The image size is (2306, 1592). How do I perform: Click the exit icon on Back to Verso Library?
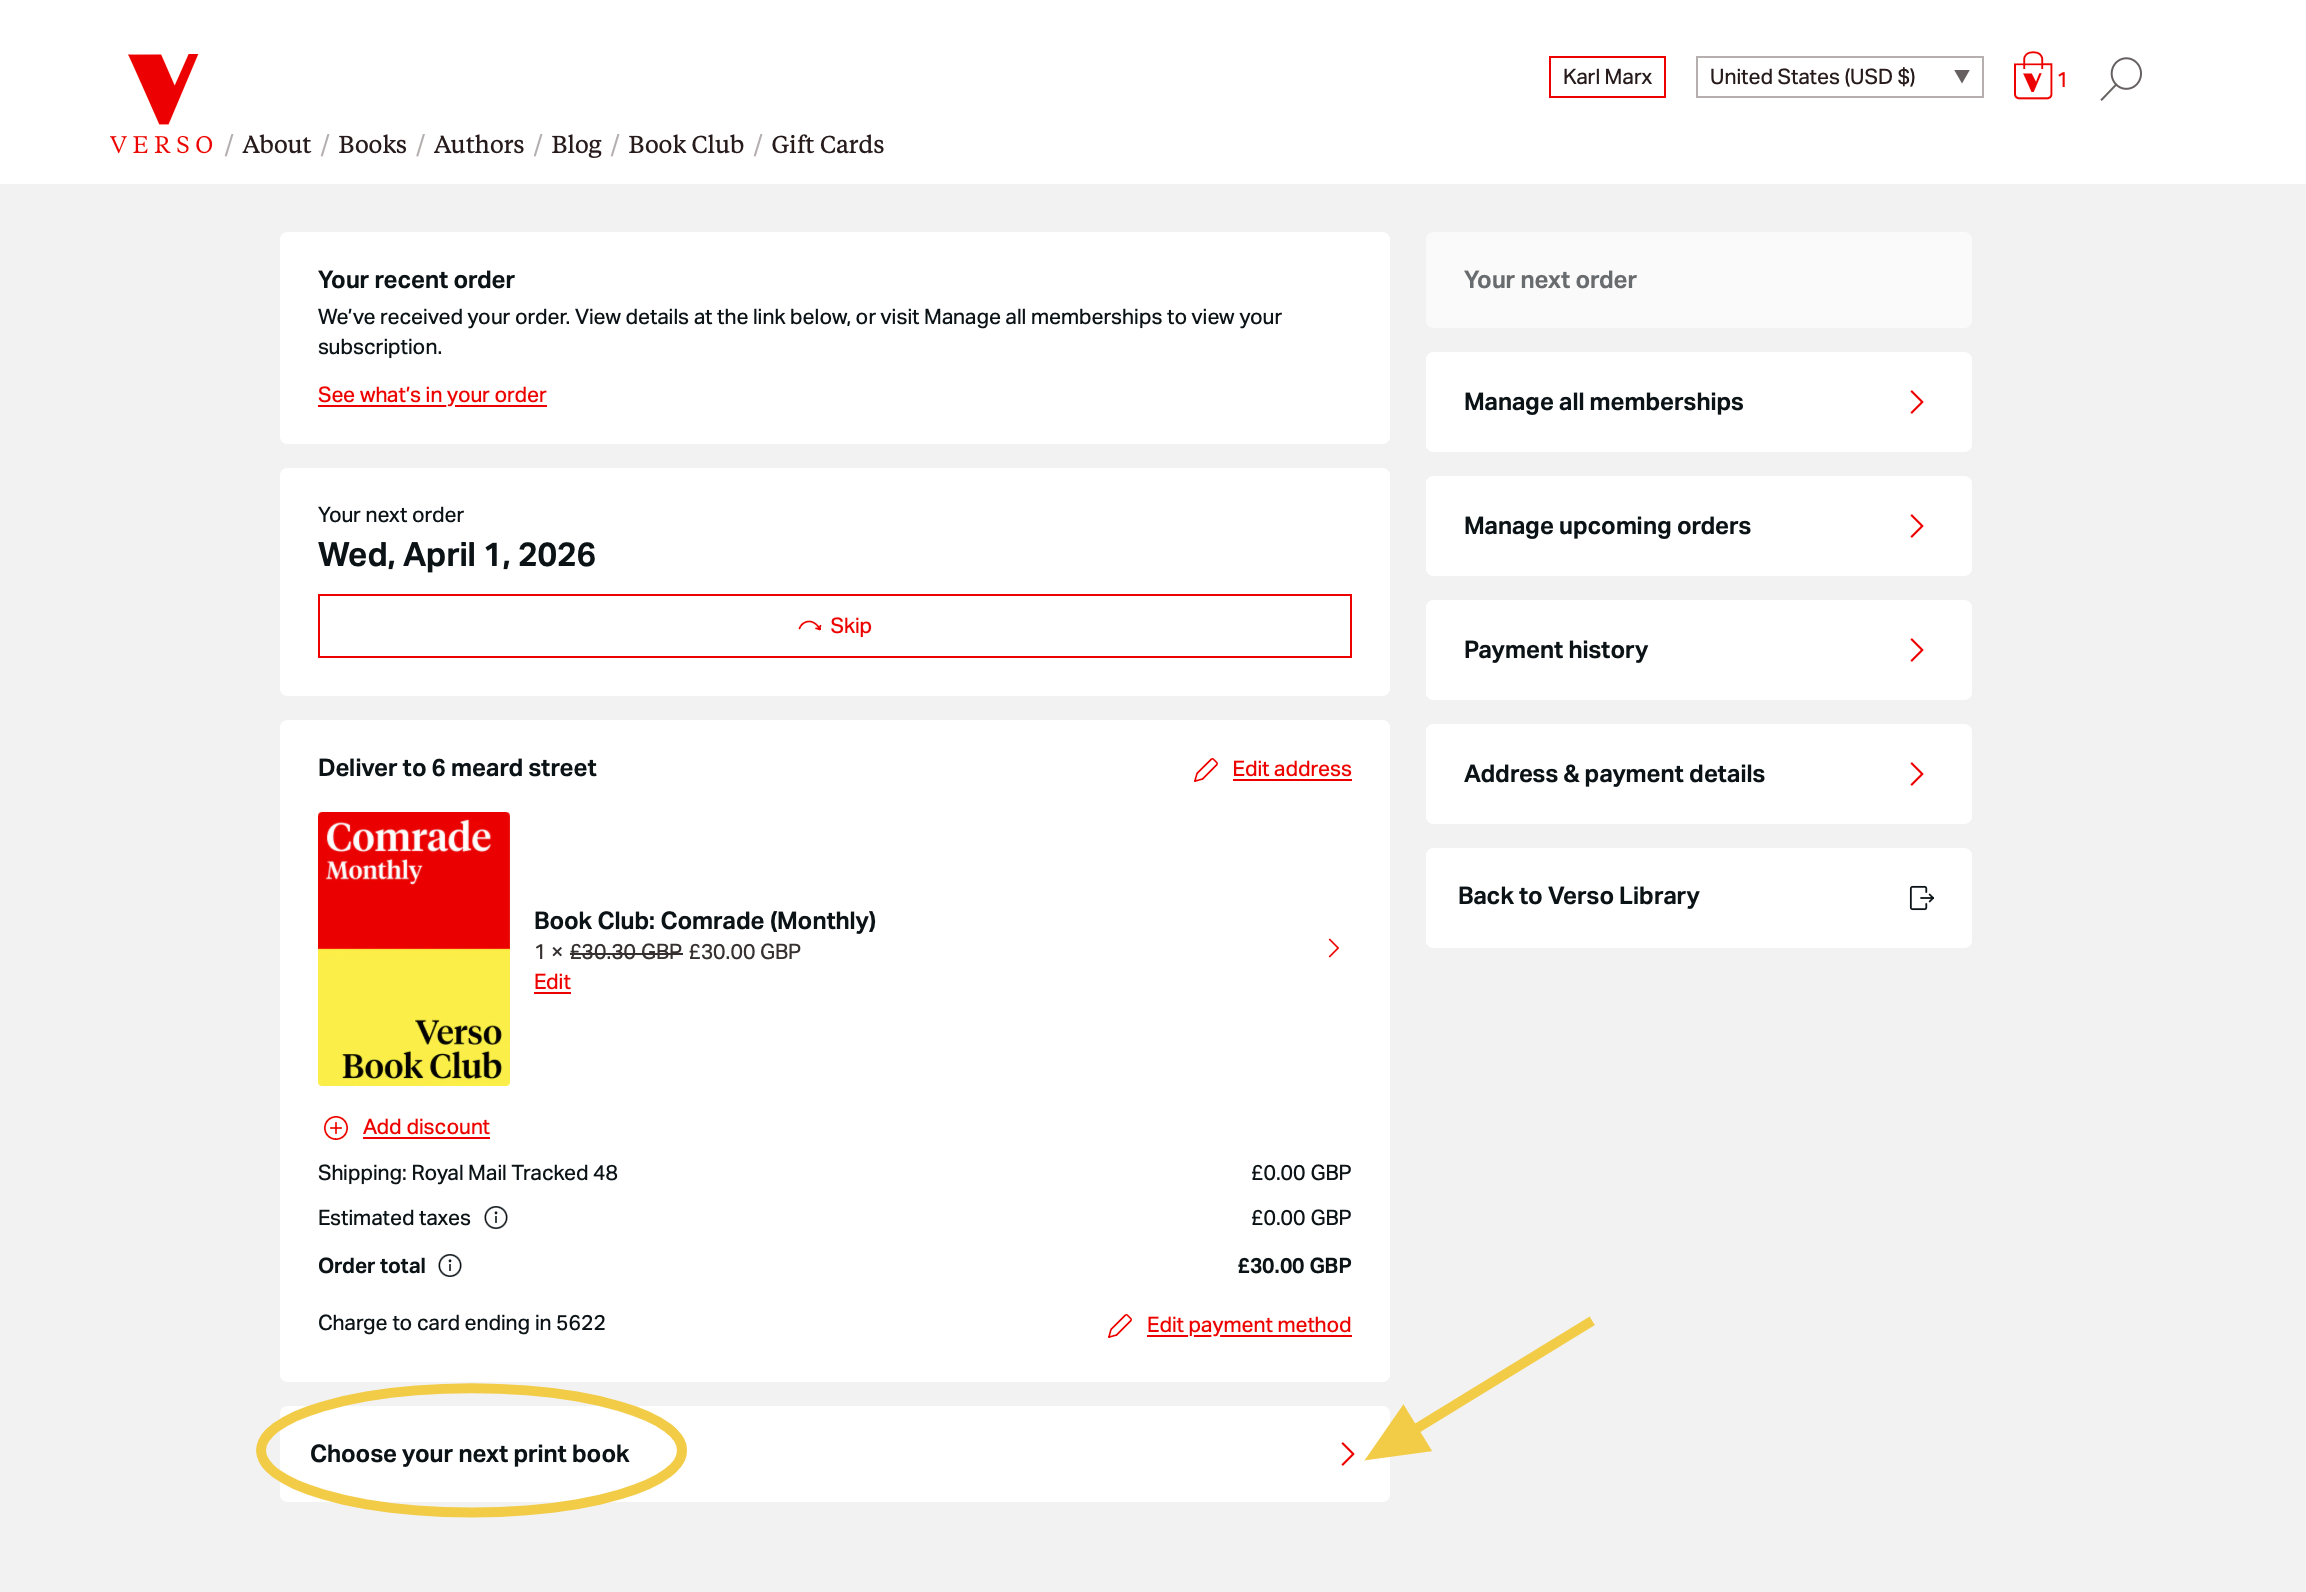[1921, 898]
